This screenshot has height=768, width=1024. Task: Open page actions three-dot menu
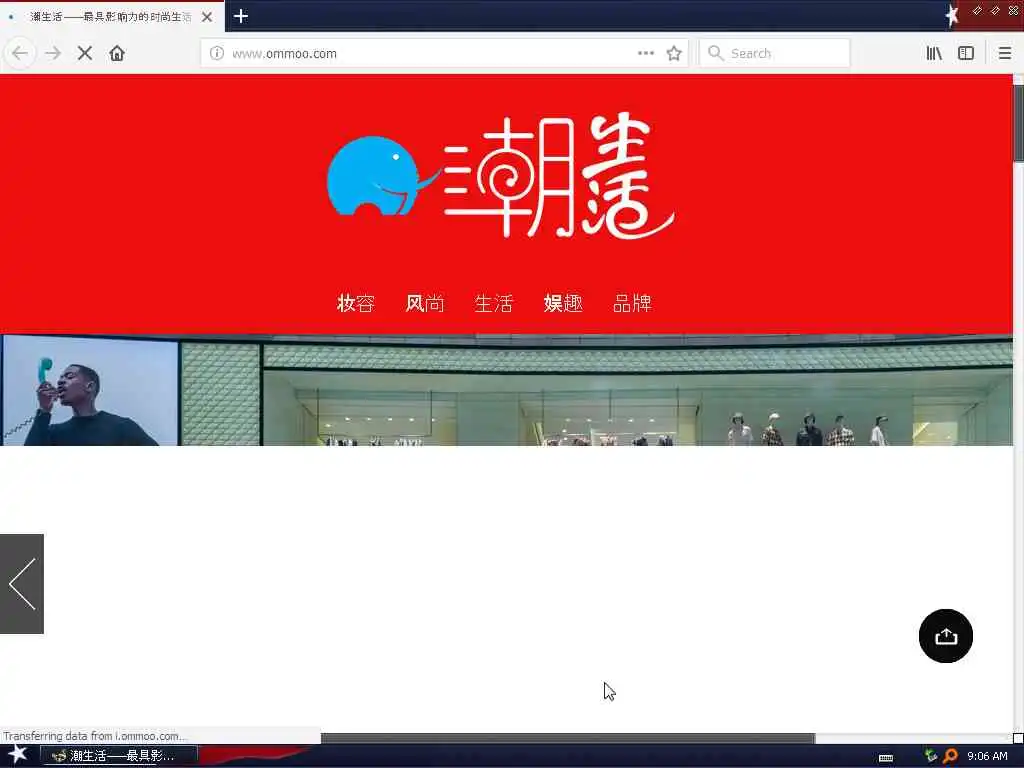tap(646, 53)
